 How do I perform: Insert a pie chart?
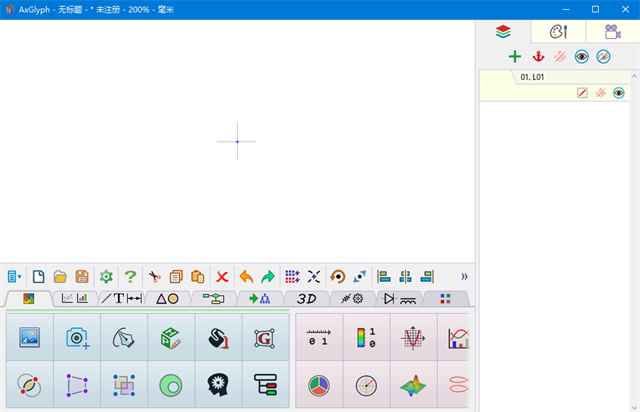(319, 385)
